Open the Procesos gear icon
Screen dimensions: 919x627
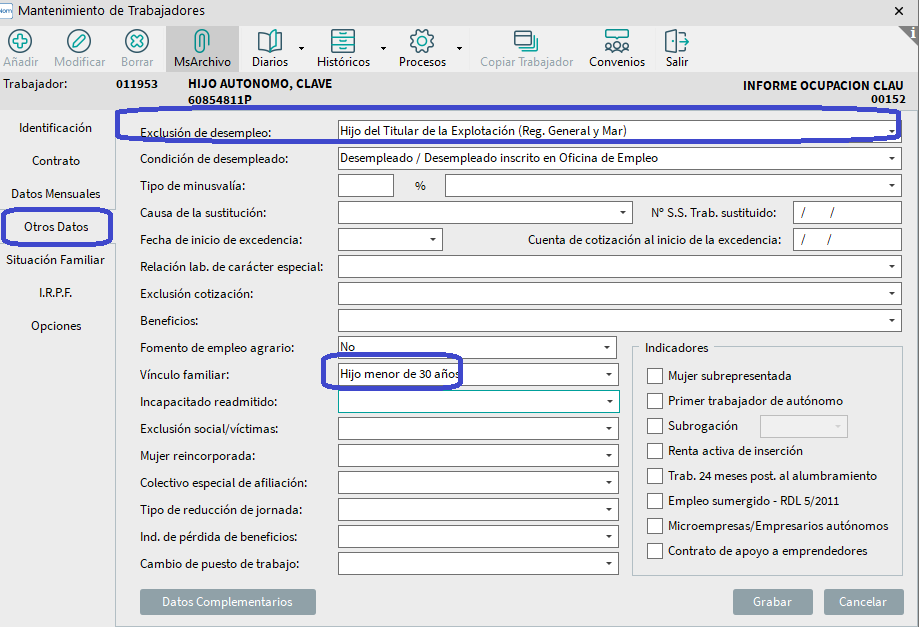pos(422,42)
